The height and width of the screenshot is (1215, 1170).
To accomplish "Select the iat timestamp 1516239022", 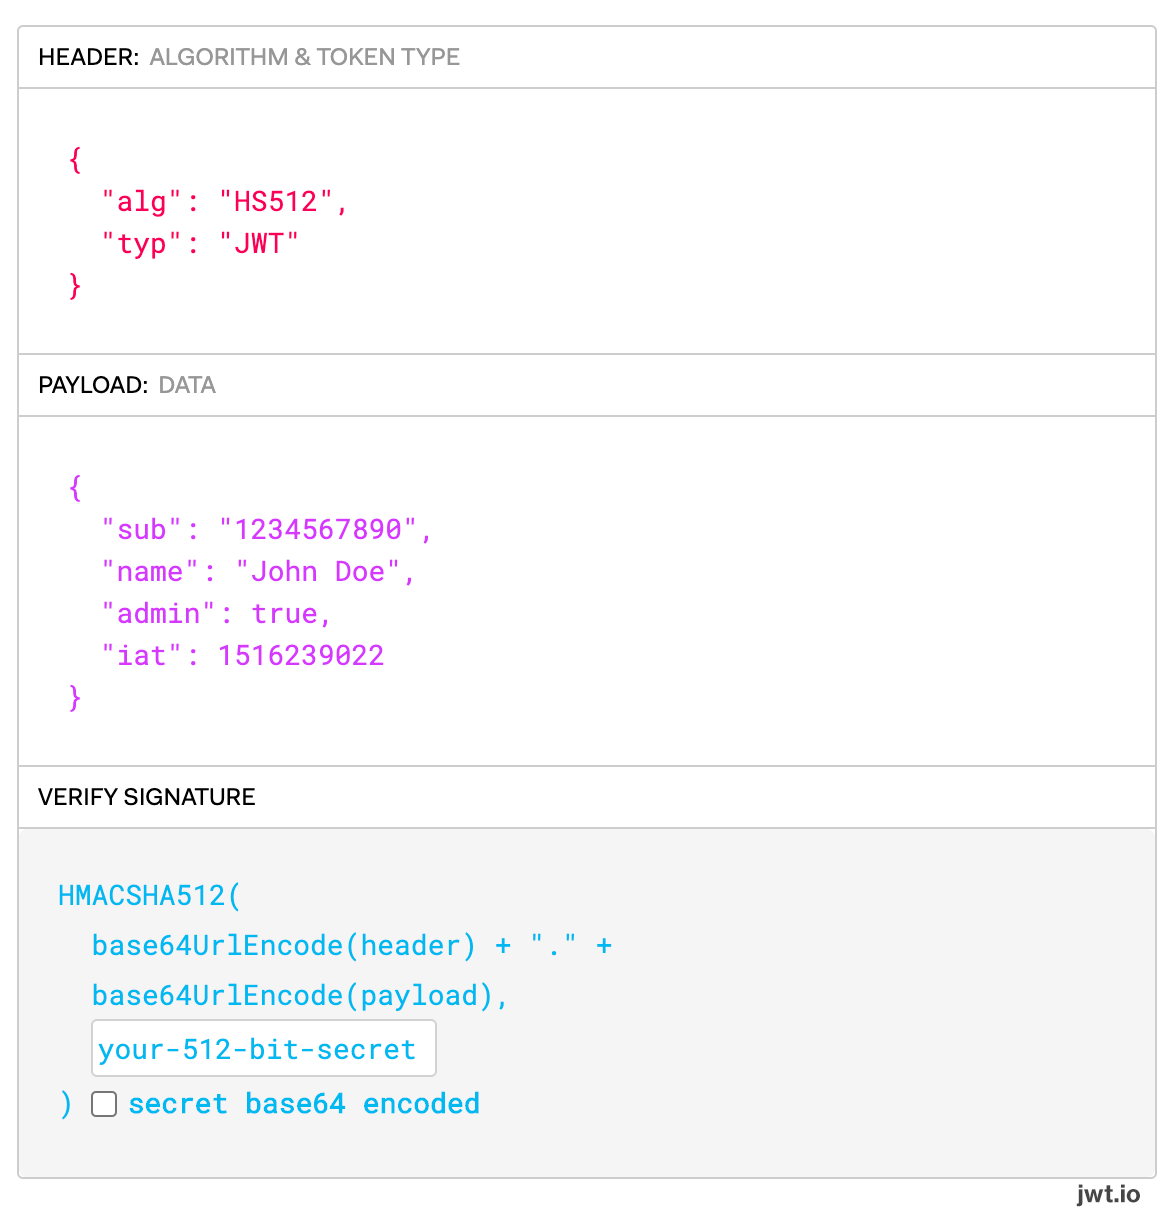I will pos(301,655).
